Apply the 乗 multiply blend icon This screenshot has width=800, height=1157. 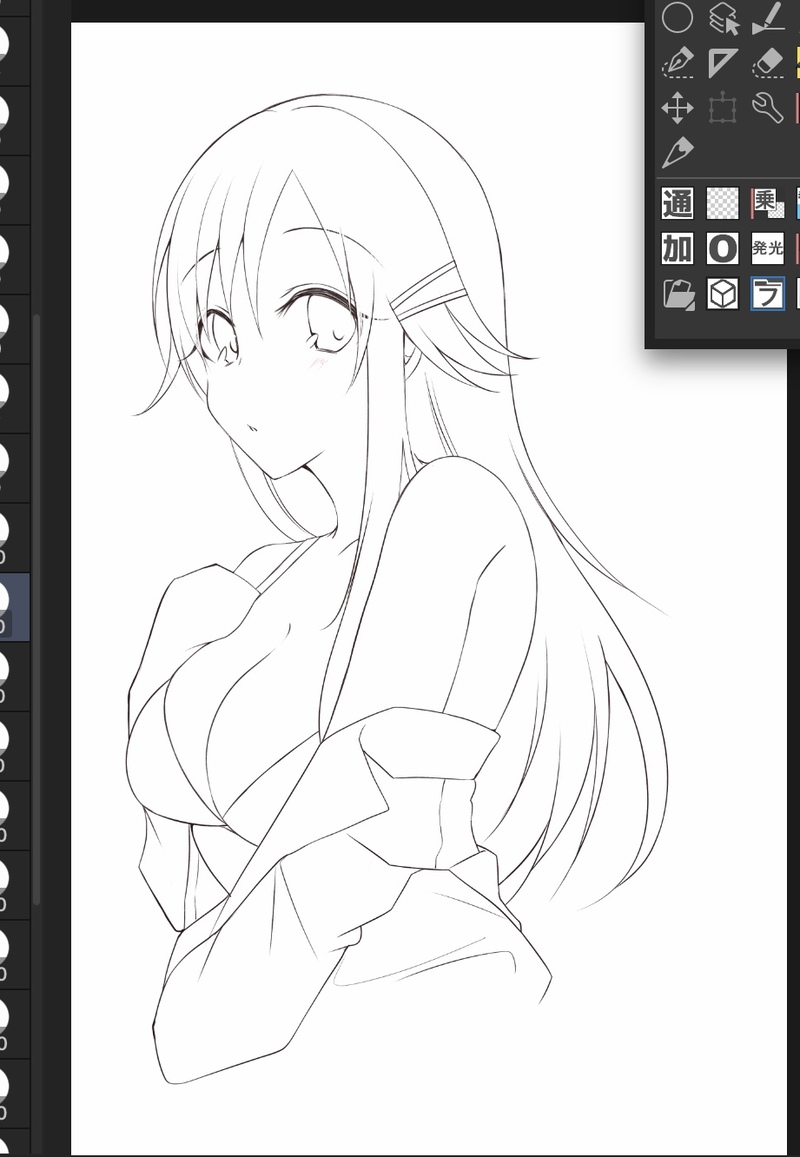(768, 203)
